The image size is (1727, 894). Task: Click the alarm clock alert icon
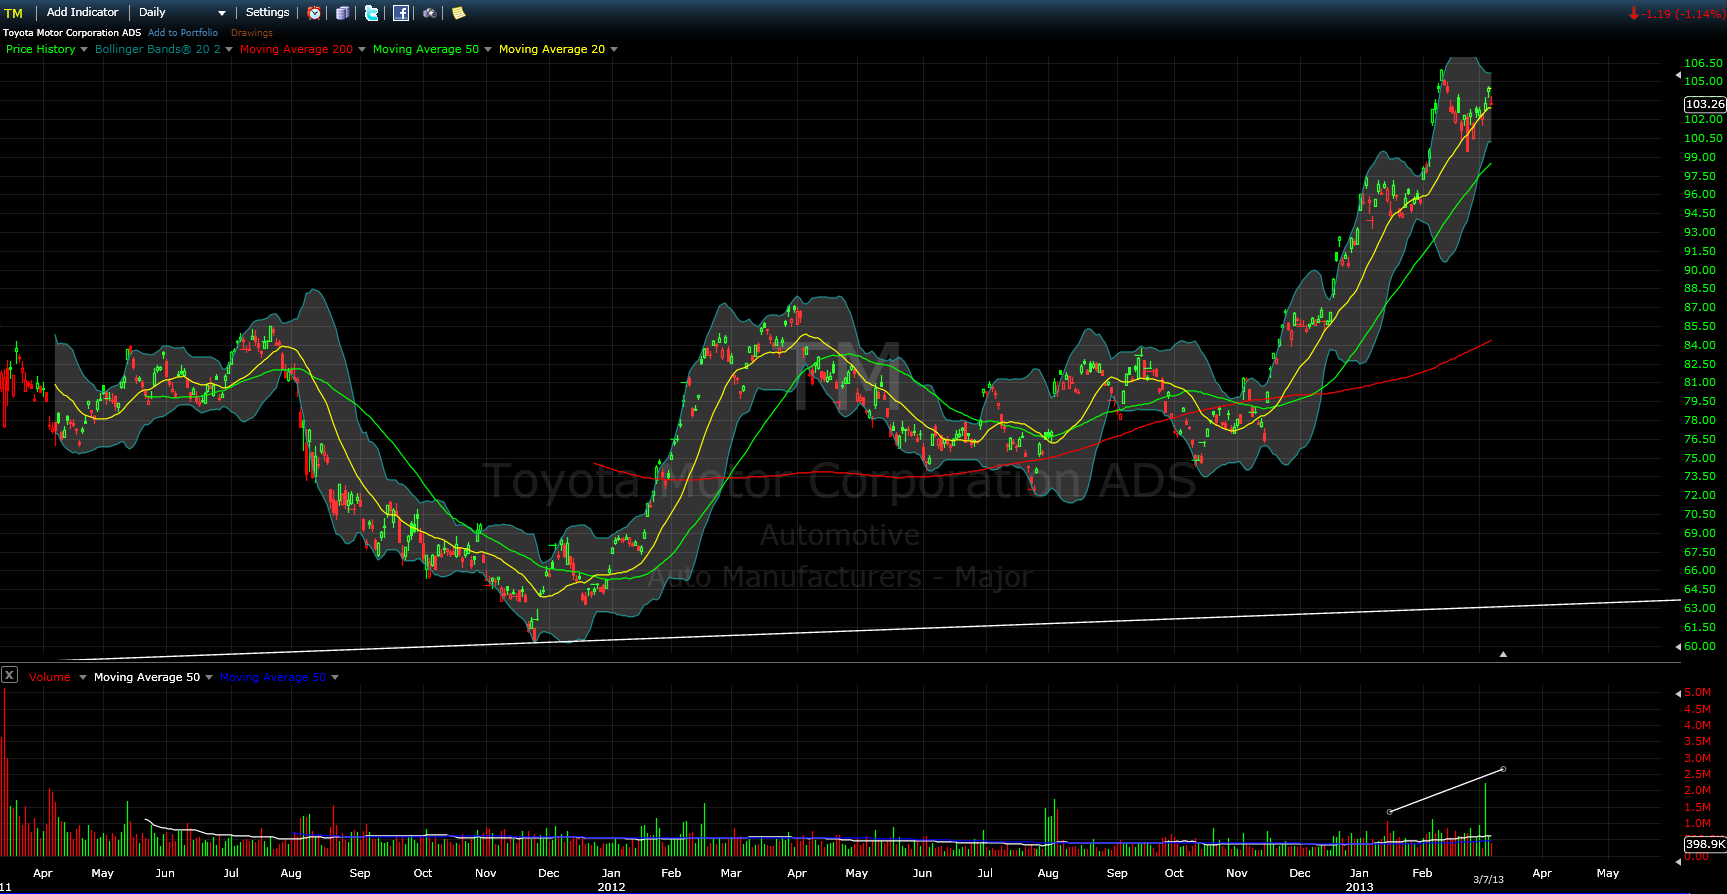(314, 13)
